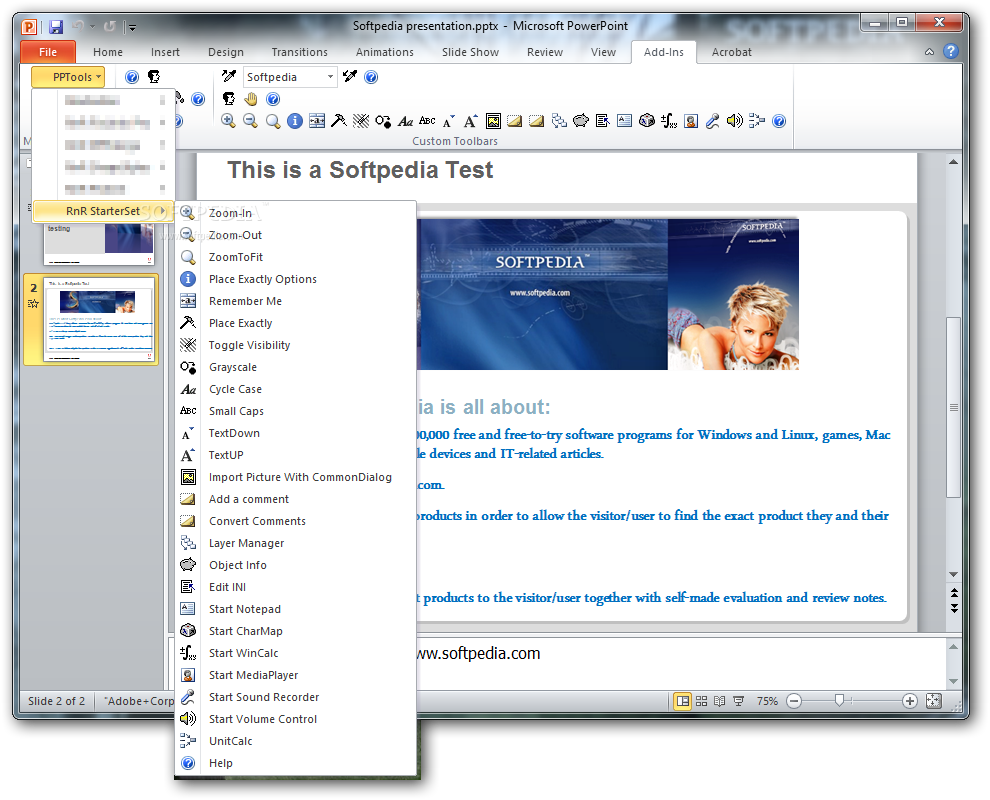
Task: Click Start MediaPlayer icon in custom toolbar
Action: tap(691, 121)
